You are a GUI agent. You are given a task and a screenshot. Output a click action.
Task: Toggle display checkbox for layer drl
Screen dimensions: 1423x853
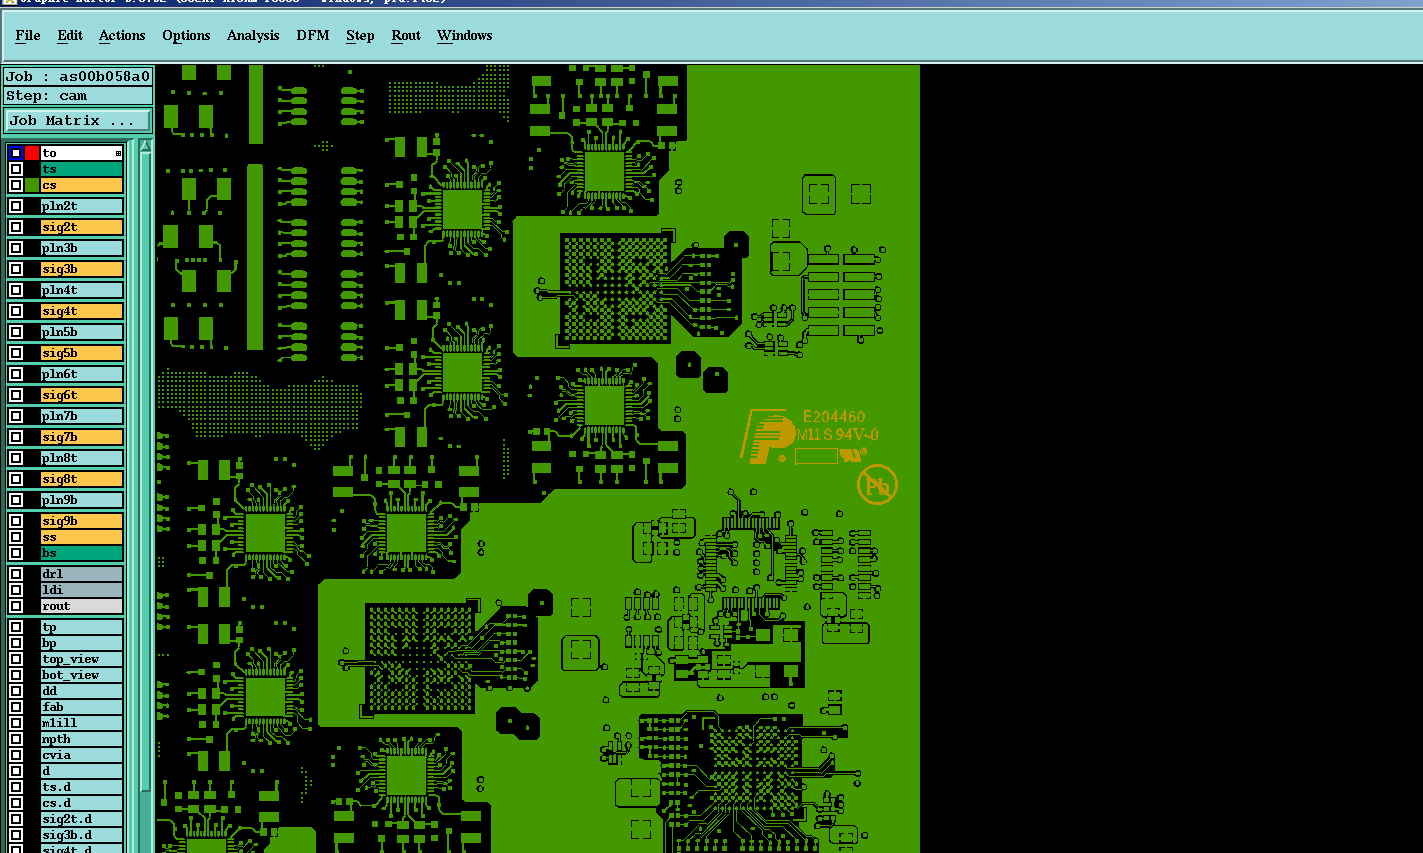click(16, 574)
